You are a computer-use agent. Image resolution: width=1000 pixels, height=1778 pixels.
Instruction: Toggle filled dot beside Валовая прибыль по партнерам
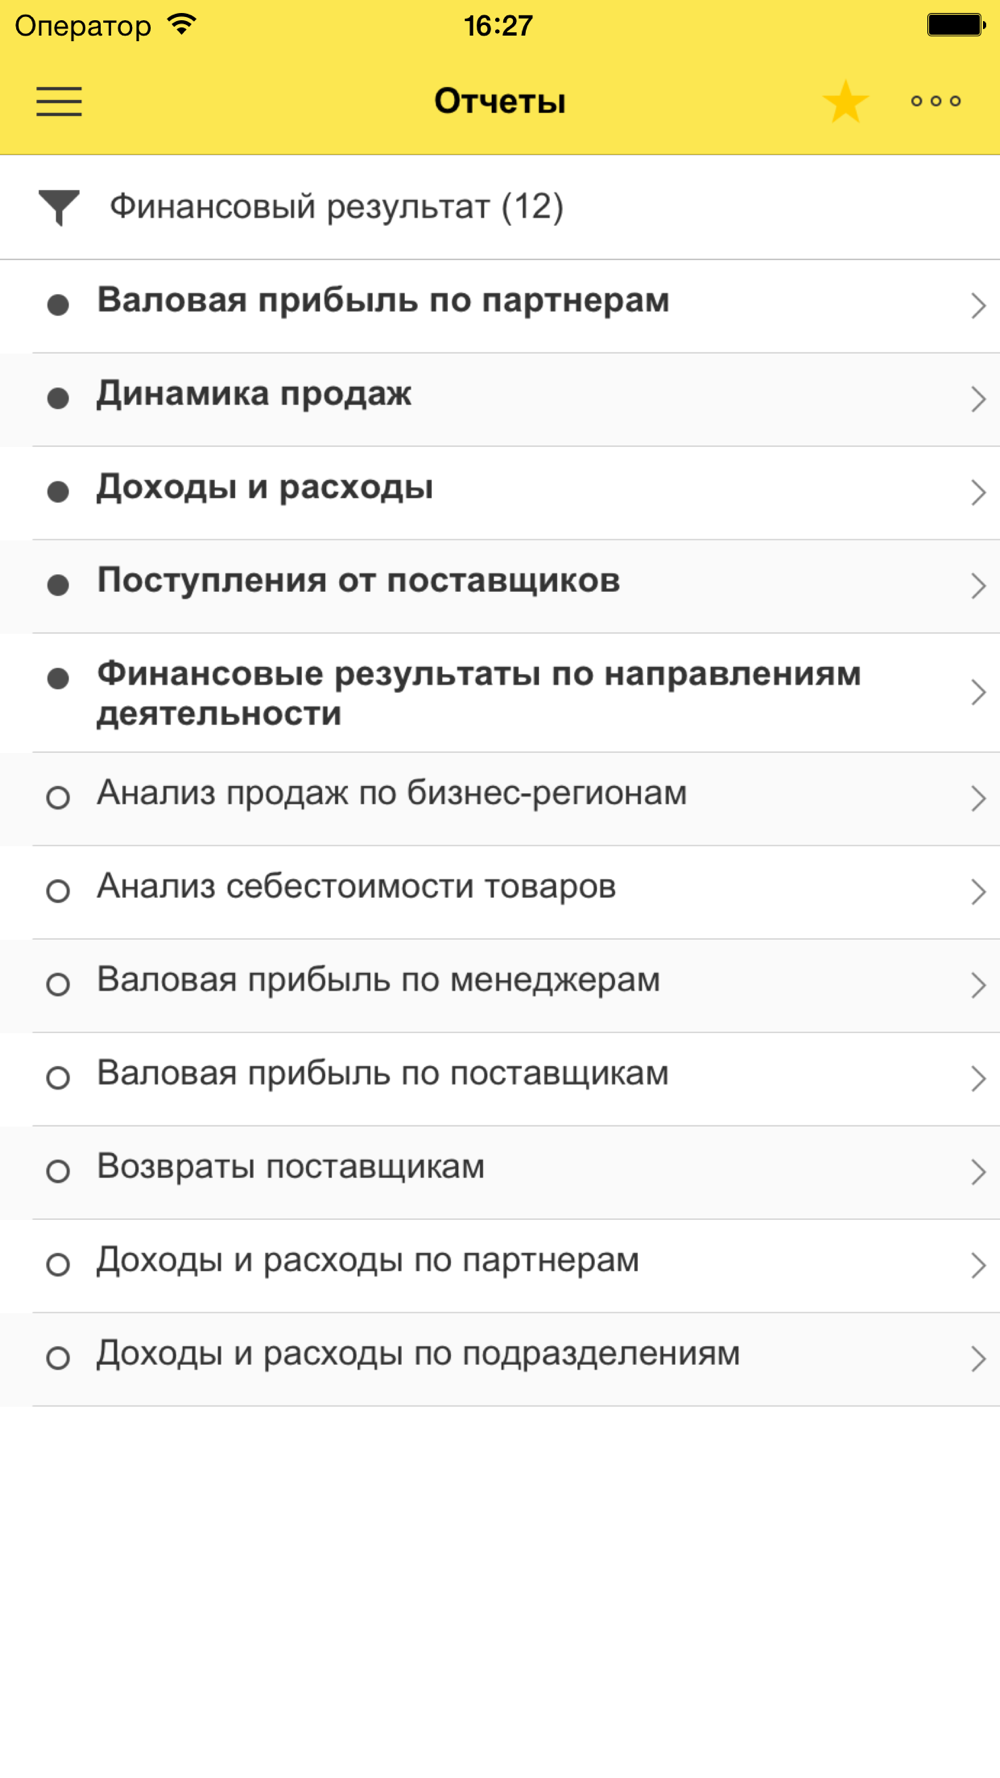[58, 305]
